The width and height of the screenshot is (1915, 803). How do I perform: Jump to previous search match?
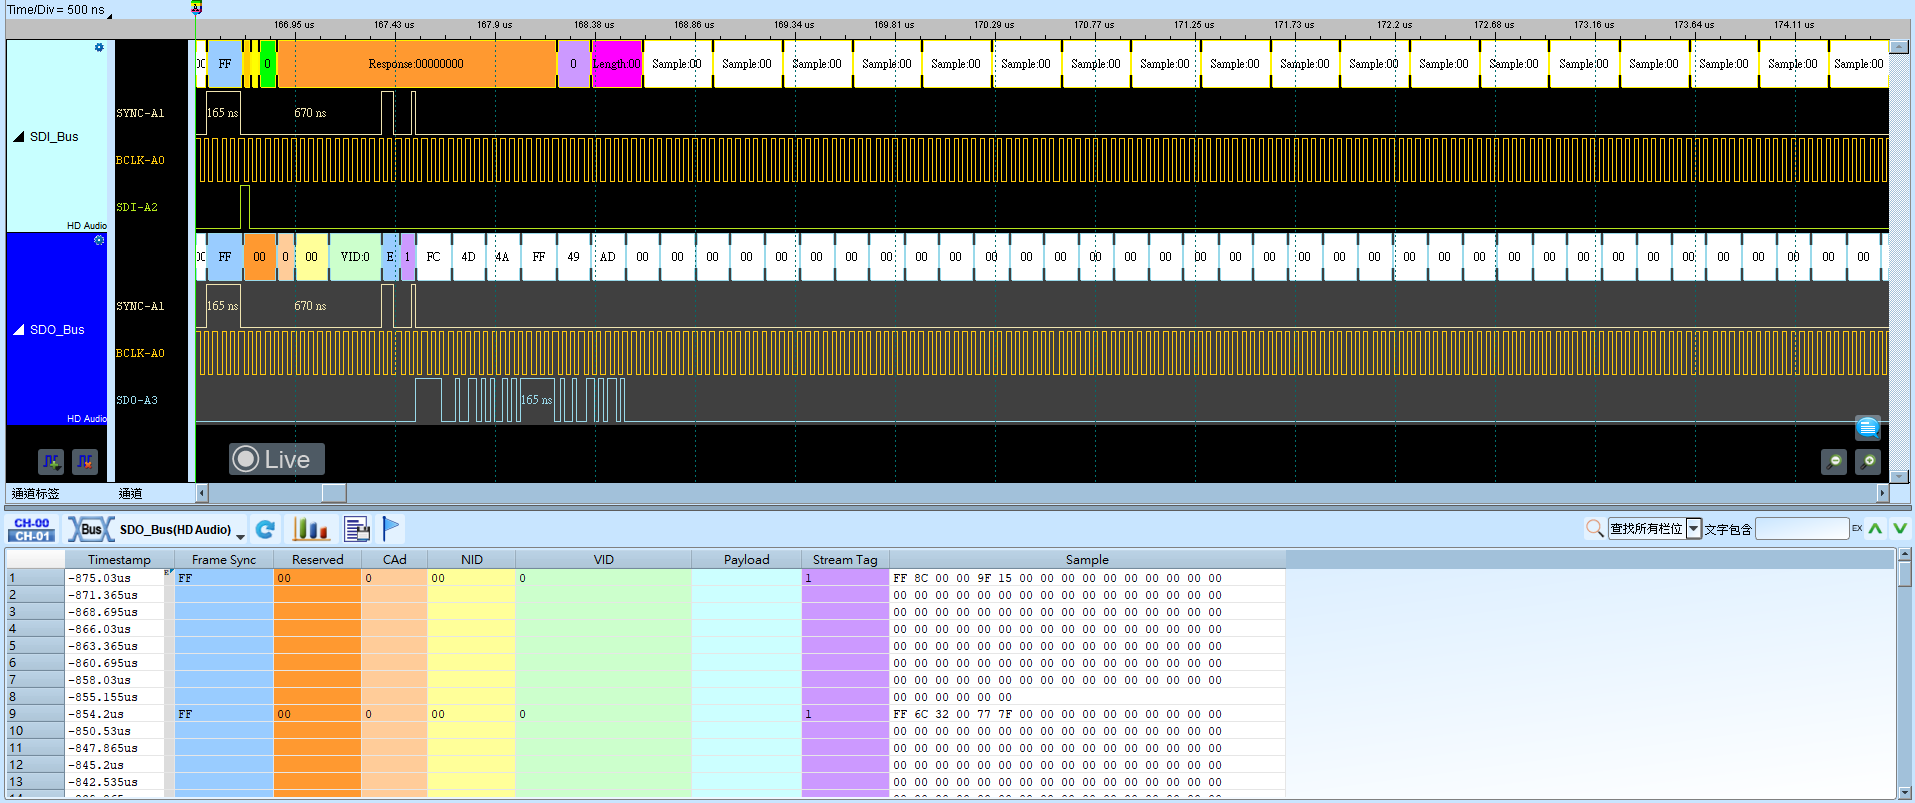(1875, 528)
